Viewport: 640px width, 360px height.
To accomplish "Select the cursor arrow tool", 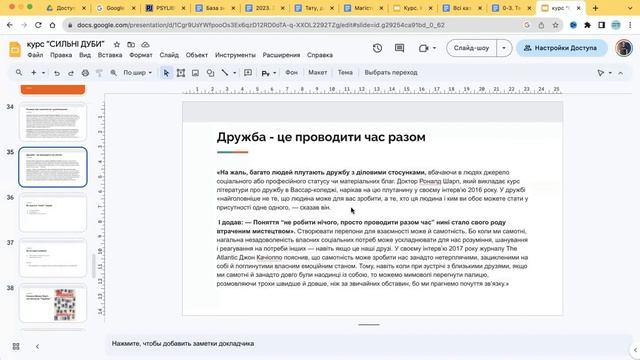I will (166, 73).
